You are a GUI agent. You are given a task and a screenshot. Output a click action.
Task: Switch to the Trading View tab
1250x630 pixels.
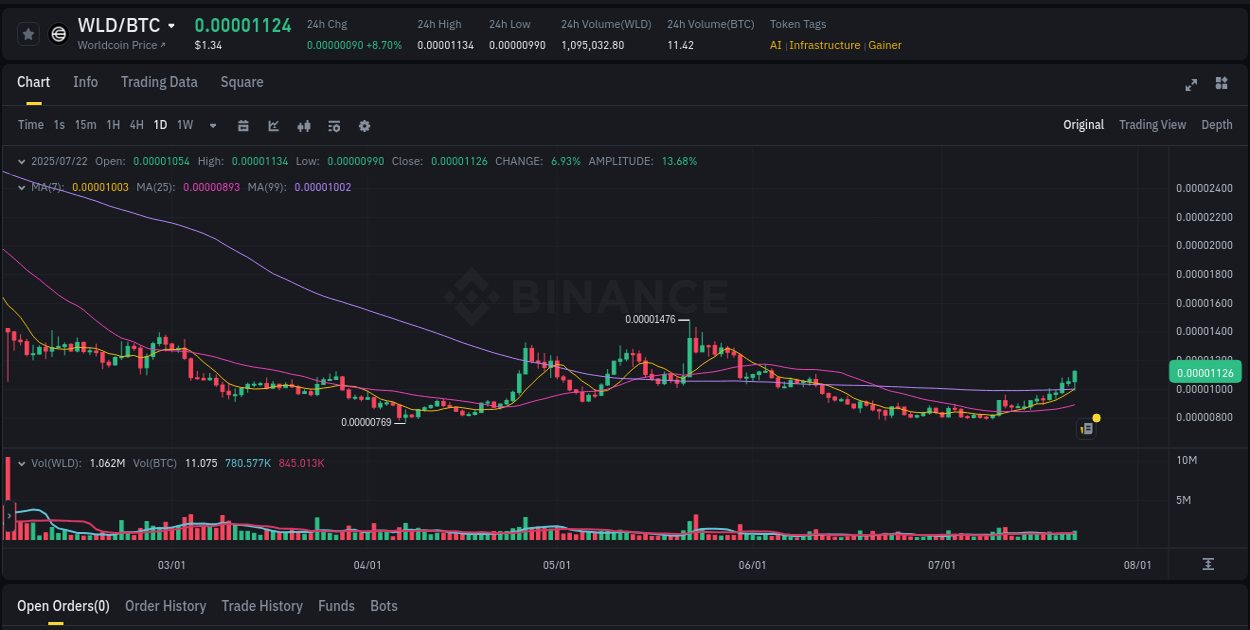point(1152,125)
